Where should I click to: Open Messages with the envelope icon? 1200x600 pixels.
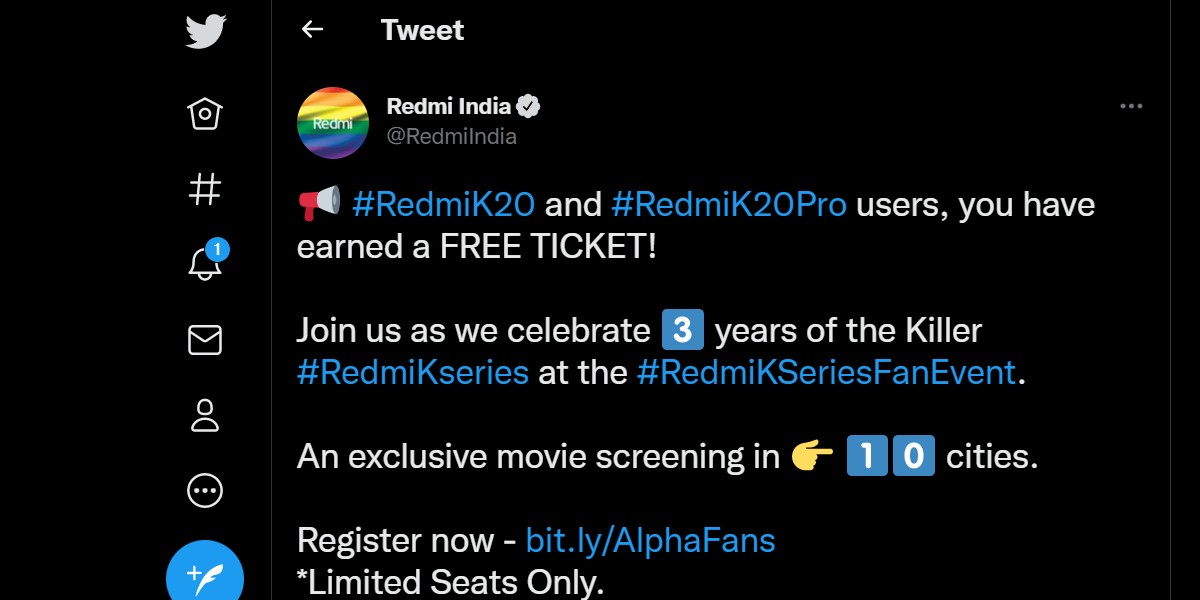click(204, 340)
